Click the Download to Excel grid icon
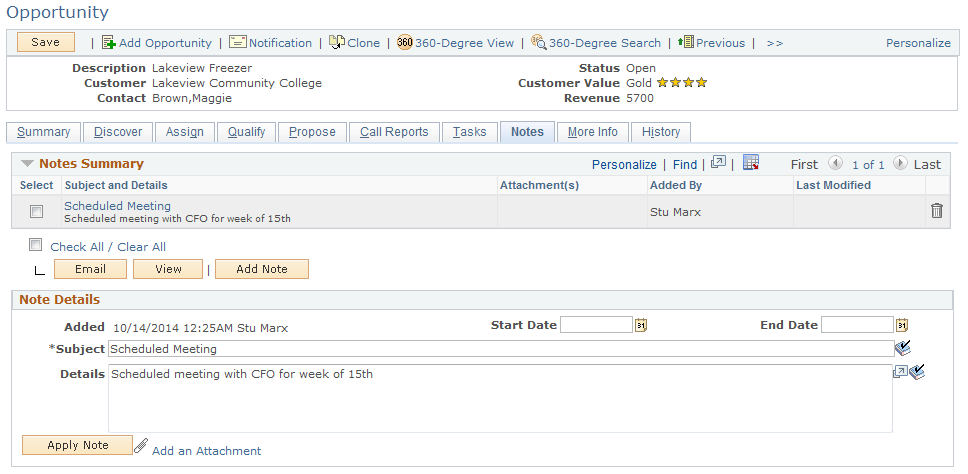Image resolution: width=968 pixels, height=474 pixels. [751, 163]
